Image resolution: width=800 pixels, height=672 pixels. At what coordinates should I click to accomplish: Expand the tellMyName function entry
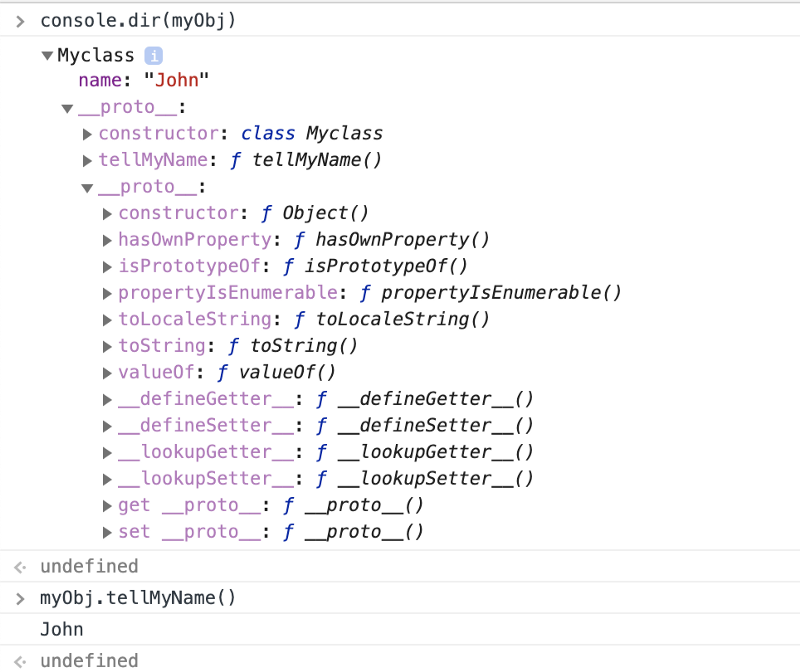tap(88, 160)
